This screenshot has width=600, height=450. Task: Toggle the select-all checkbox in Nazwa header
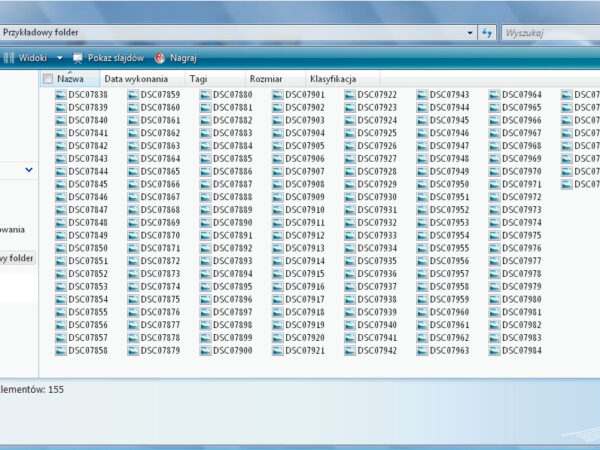[x=47, y=78]
